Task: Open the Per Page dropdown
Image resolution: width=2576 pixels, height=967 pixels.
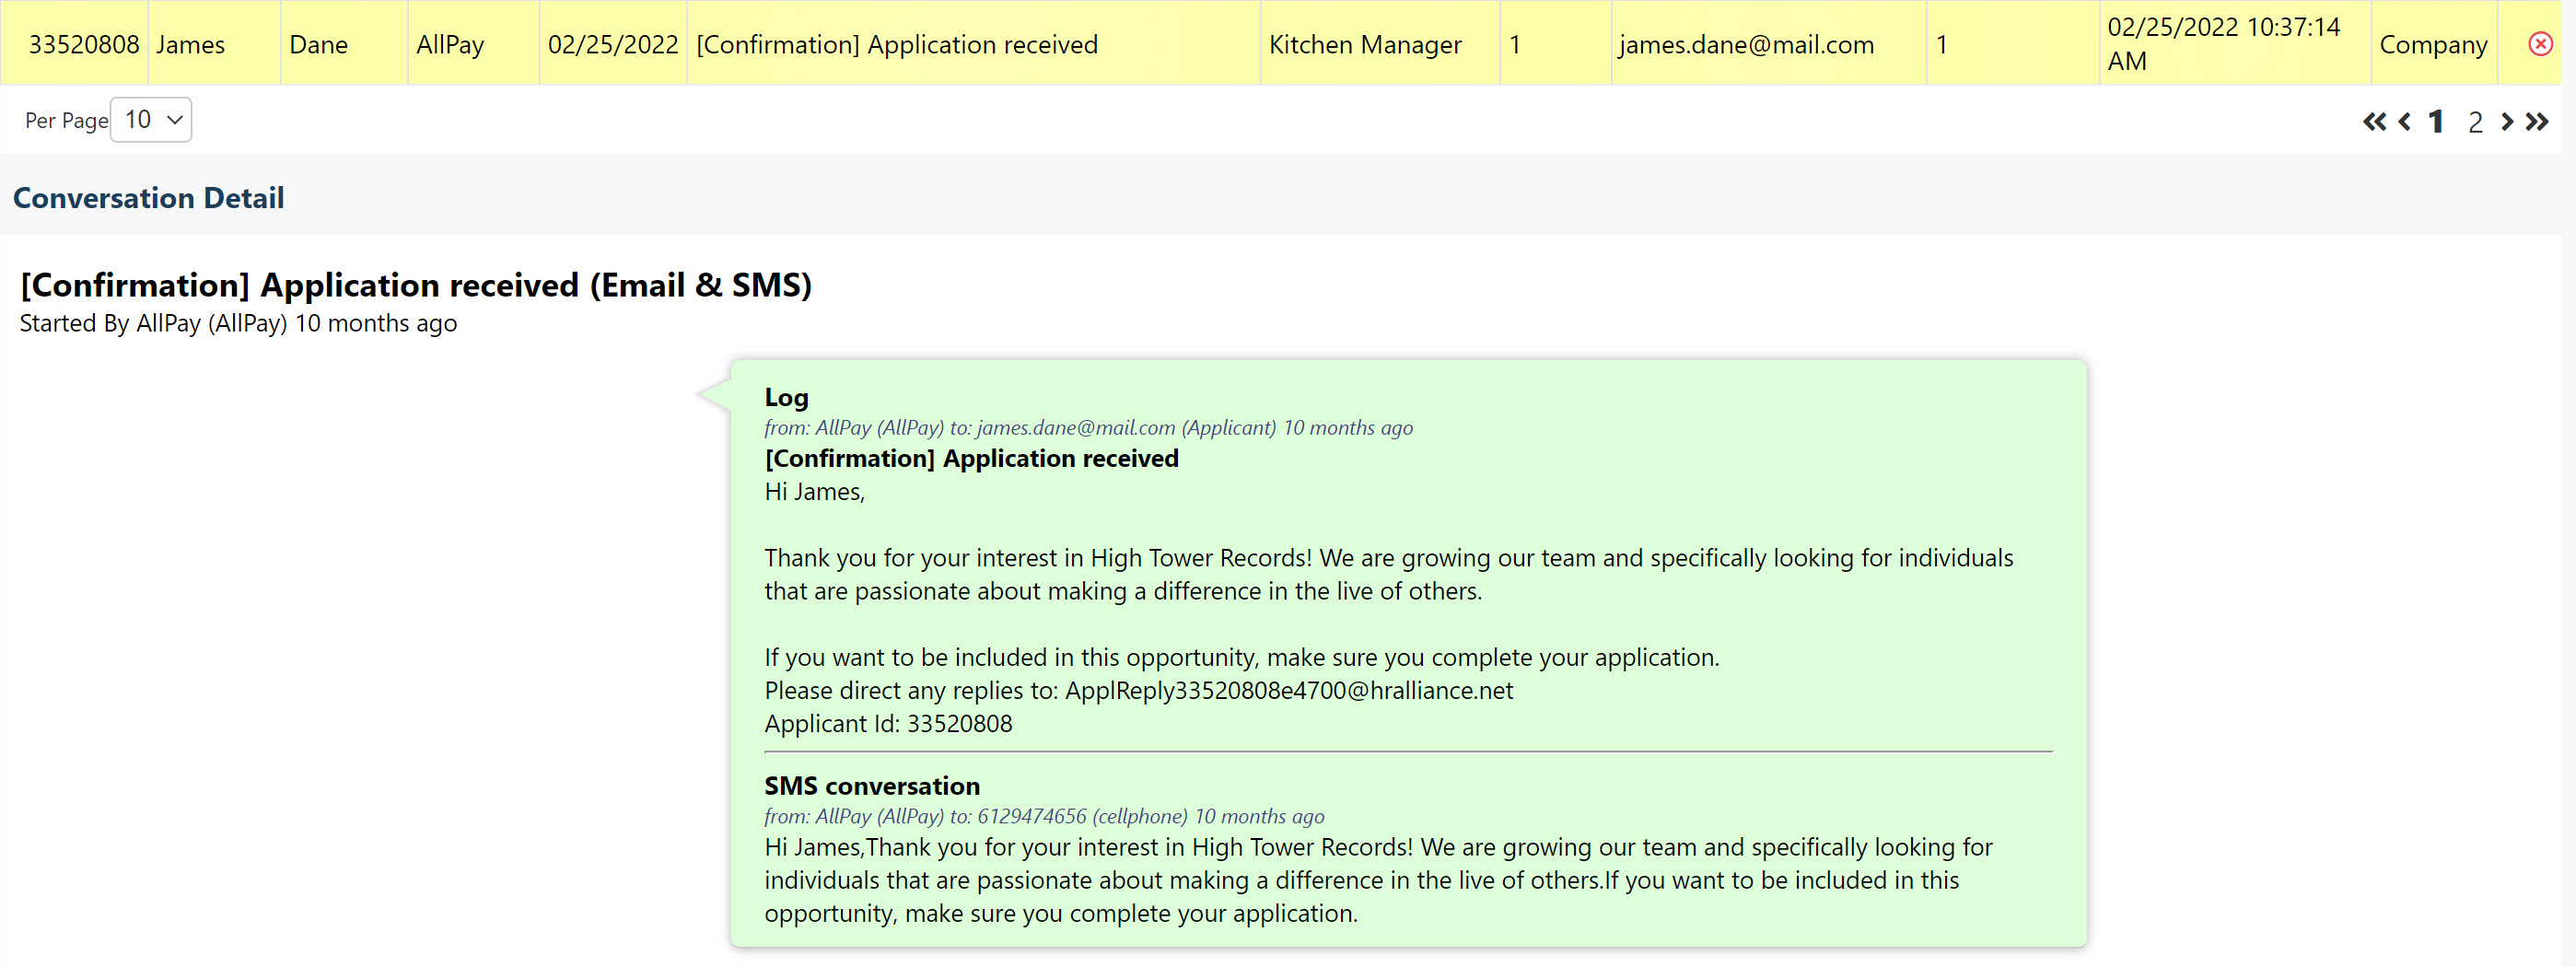Action: [x=151, y=120]
